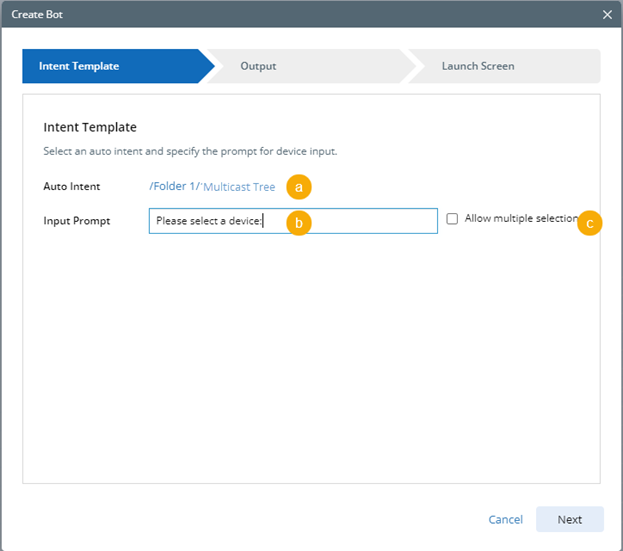The width and height of the screenshot is (623, 551).
Task: Click the orange callout marker "a"
Action: pyautogui.click(x=298, y=186)
